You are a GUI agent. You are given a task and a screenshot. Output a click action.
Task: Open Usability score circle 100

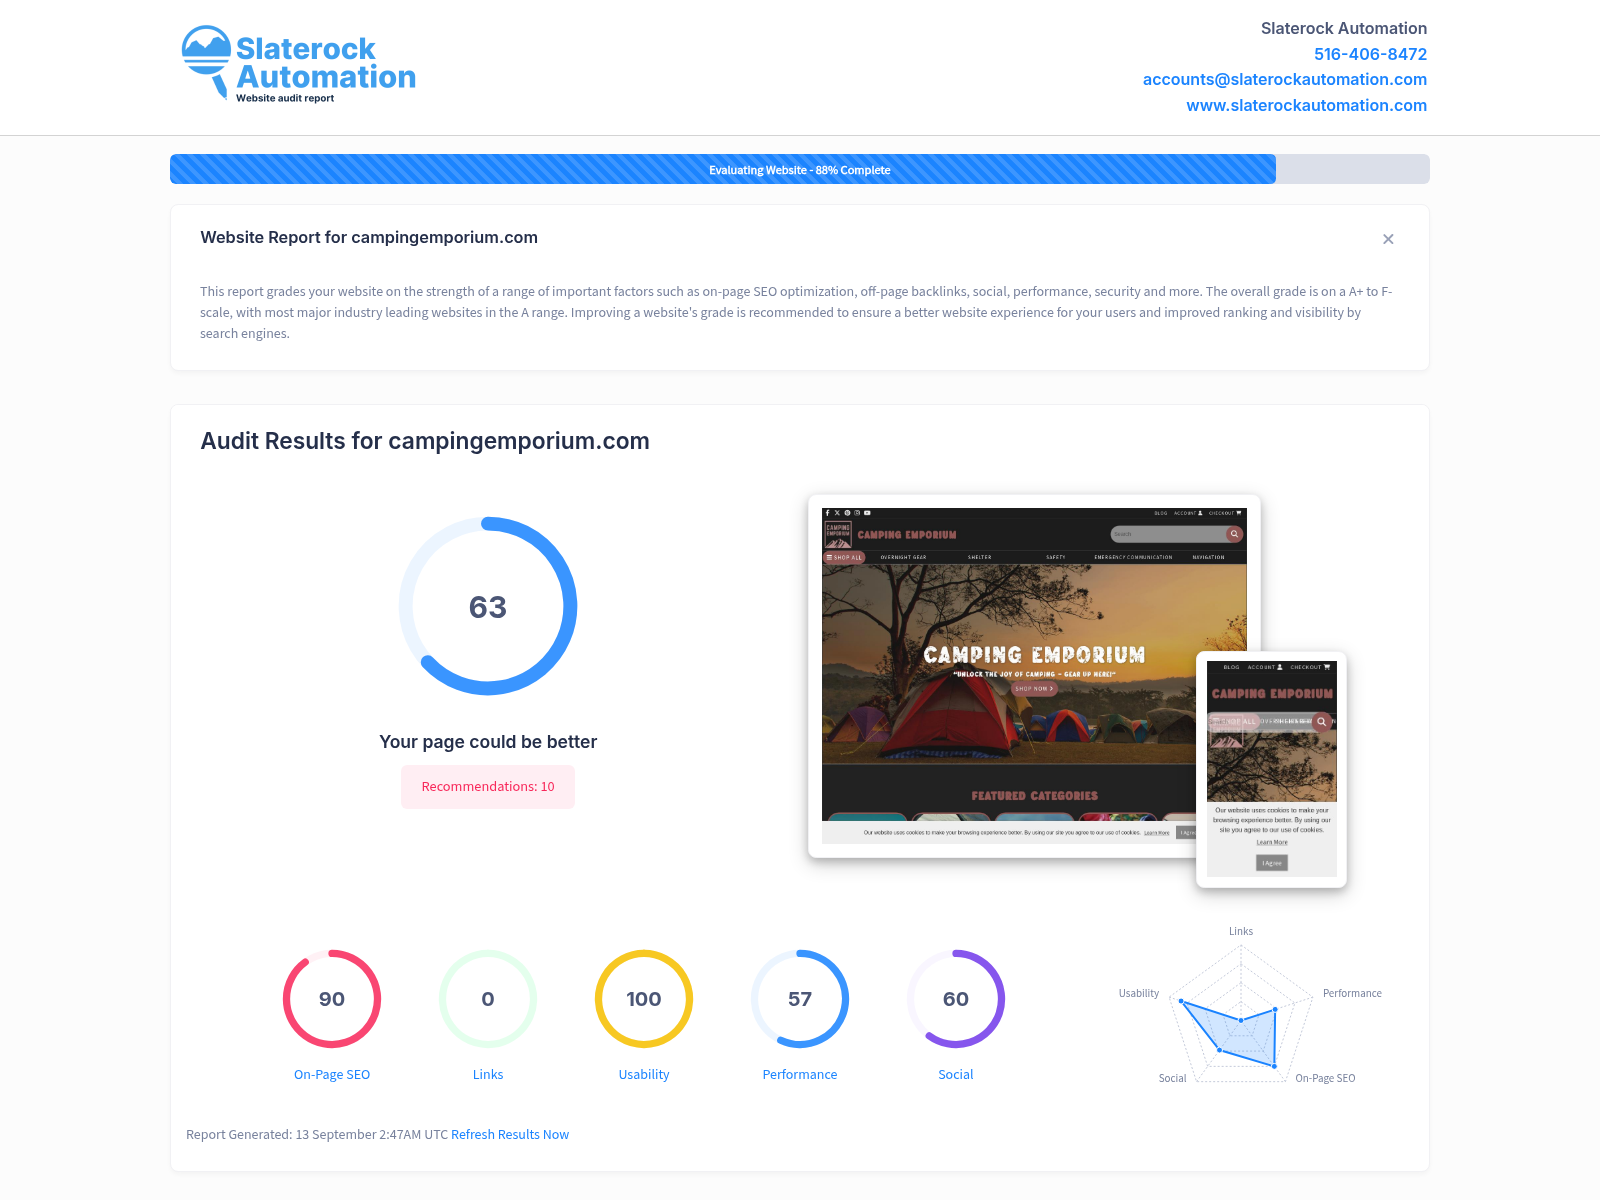point(644,999)
